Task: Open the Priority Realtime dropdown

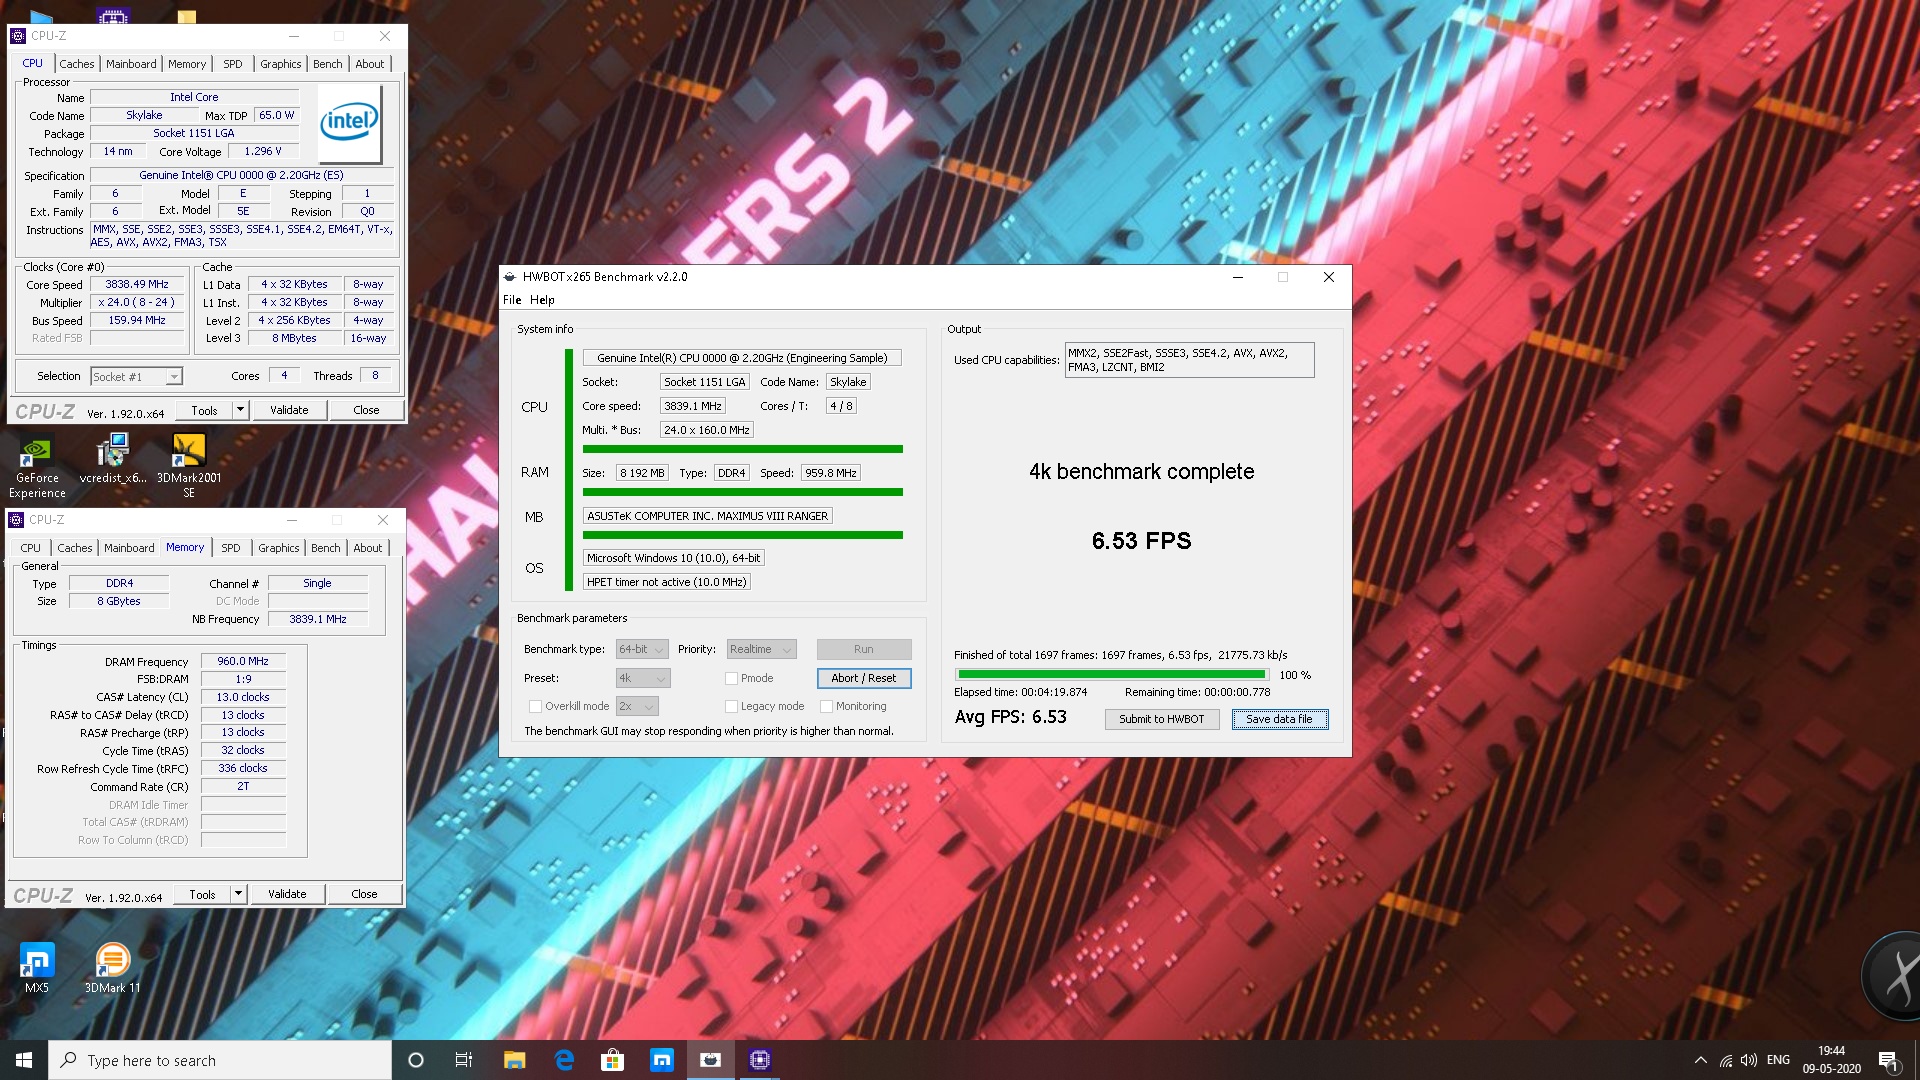Action: coord(761,650)
